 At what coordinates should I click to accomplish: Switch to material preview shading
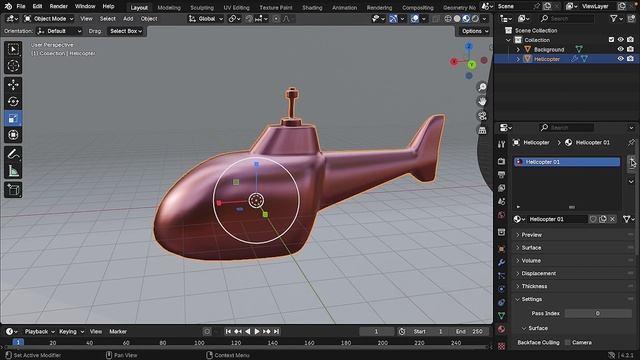pos(466,19)
